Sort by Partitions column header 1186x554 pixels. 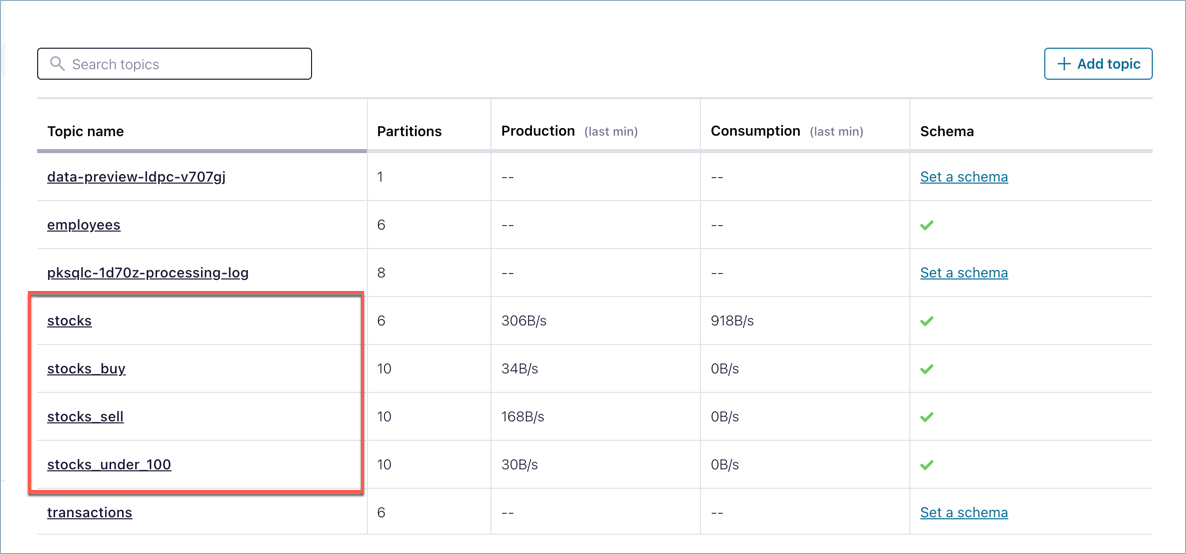409,131
